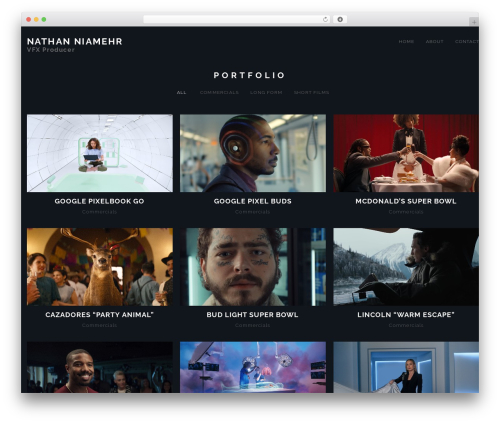Open the Google Pixel Buds thumbnail
The height and width of the screenshot is (423, 500).
coord(253,153)
